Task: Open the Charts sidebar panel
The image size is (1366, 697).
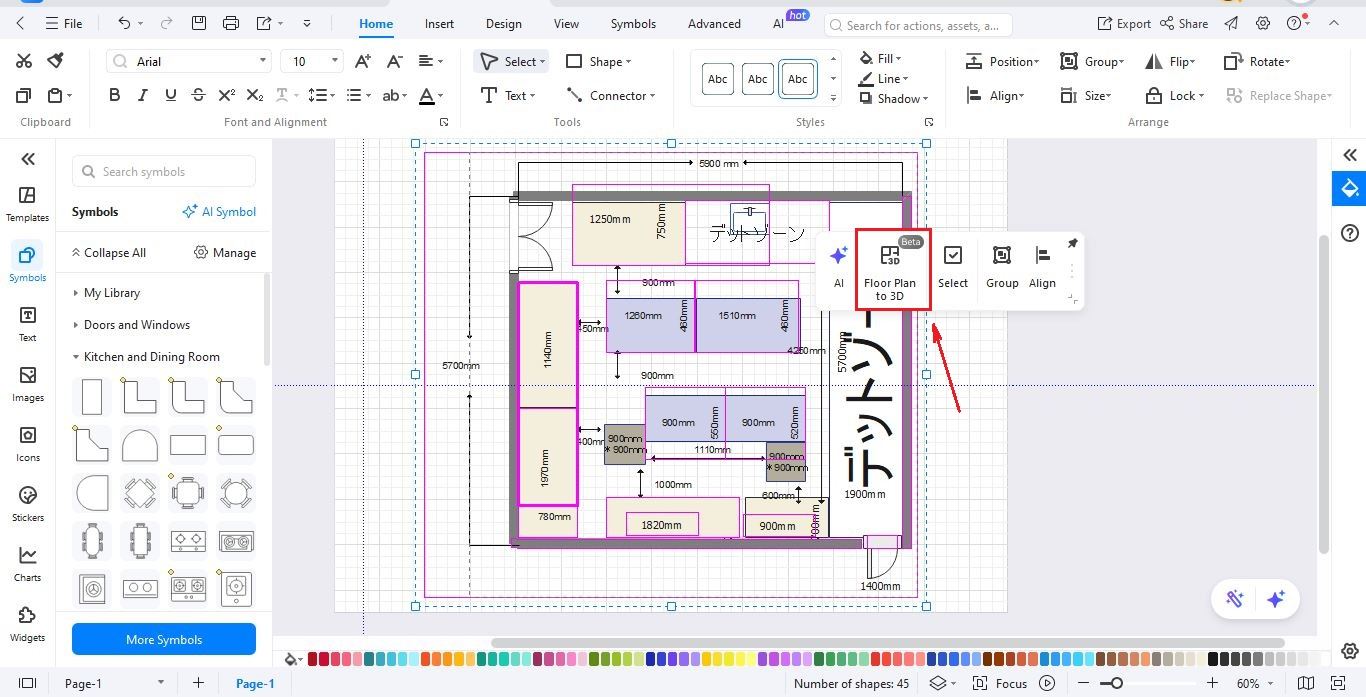Action: pos(27,564)
